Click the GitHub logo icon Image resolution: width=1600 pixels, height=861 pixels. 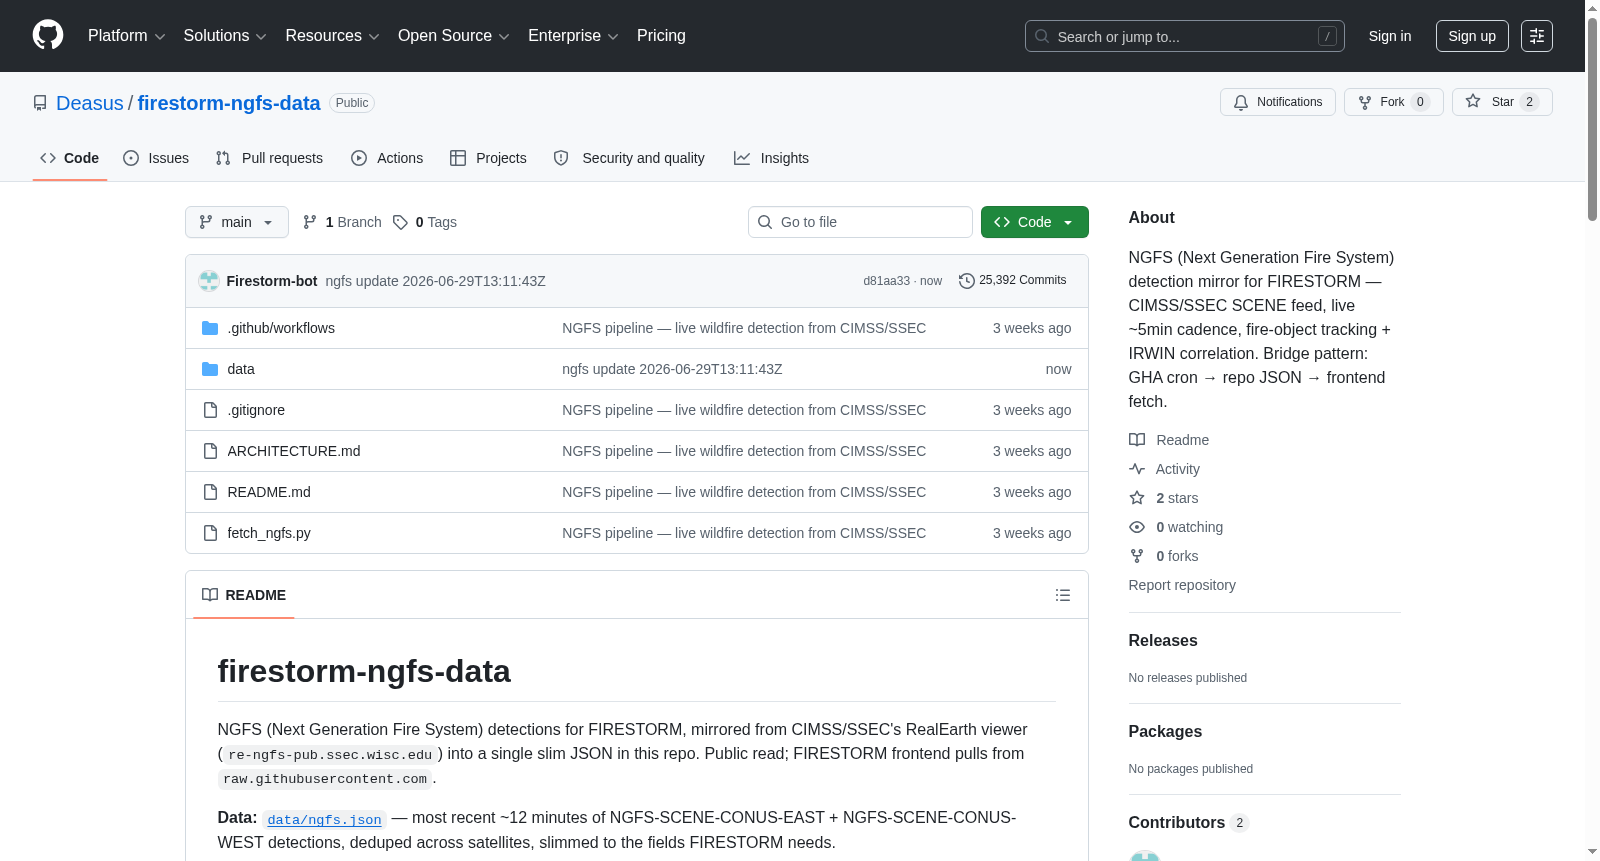[x=48, y=36]
